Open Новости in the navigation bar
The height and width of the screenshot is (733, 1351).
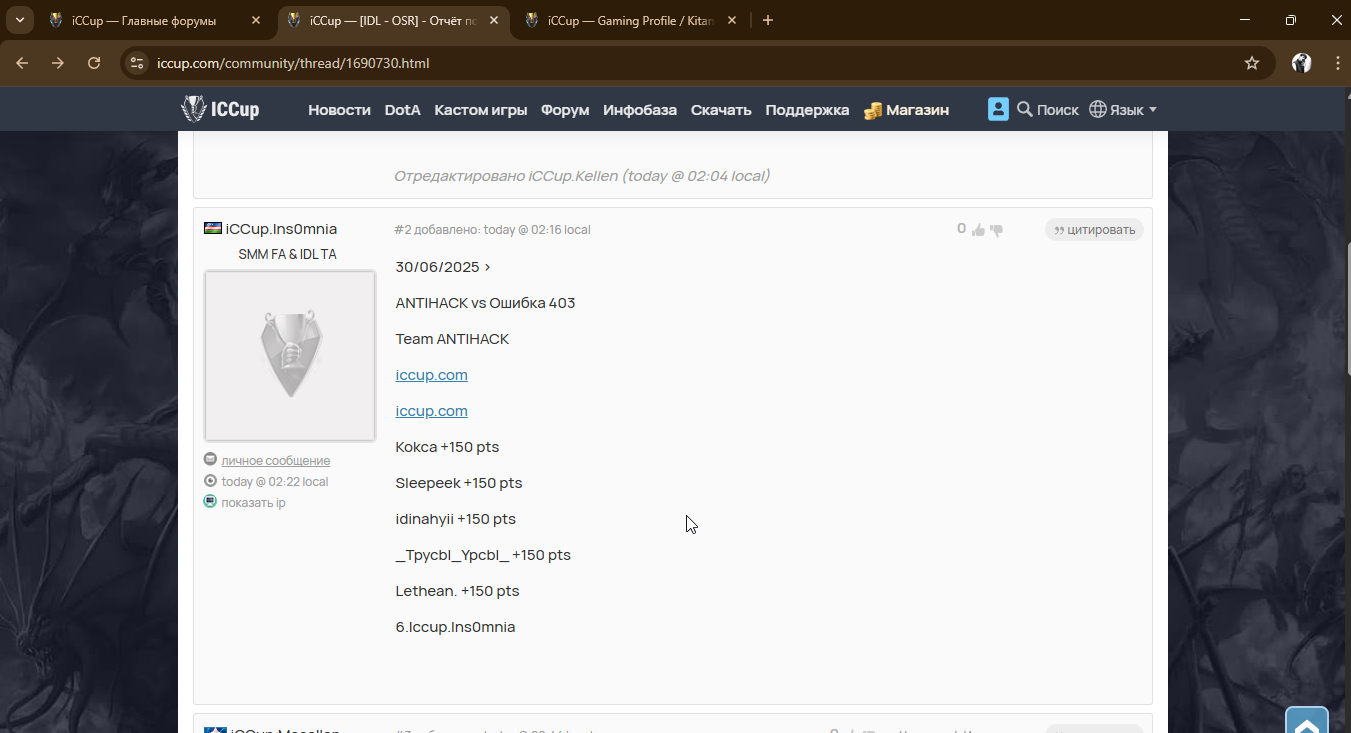[339, 110]
